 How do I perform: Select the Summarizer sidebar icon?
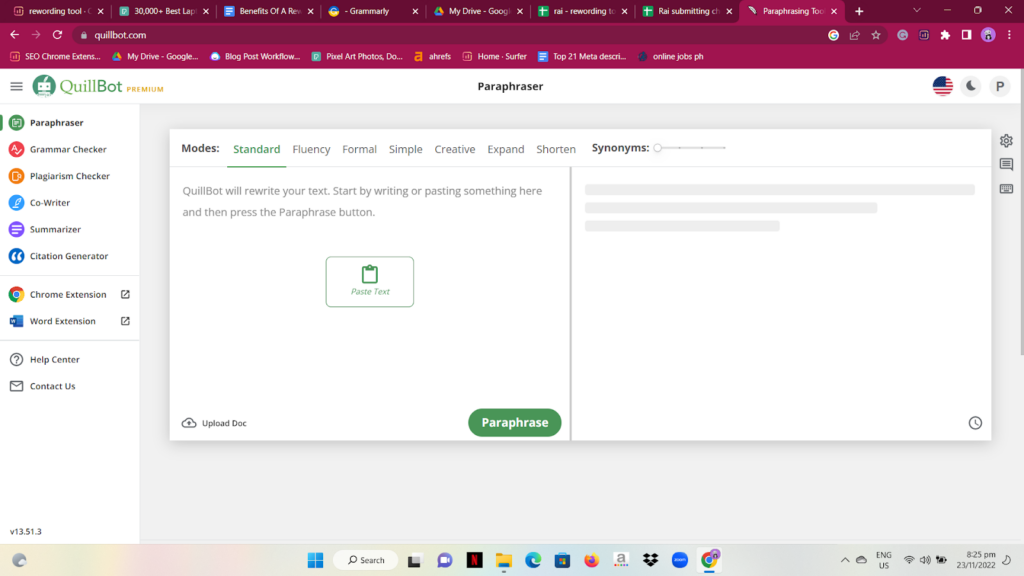coord(16,229)
